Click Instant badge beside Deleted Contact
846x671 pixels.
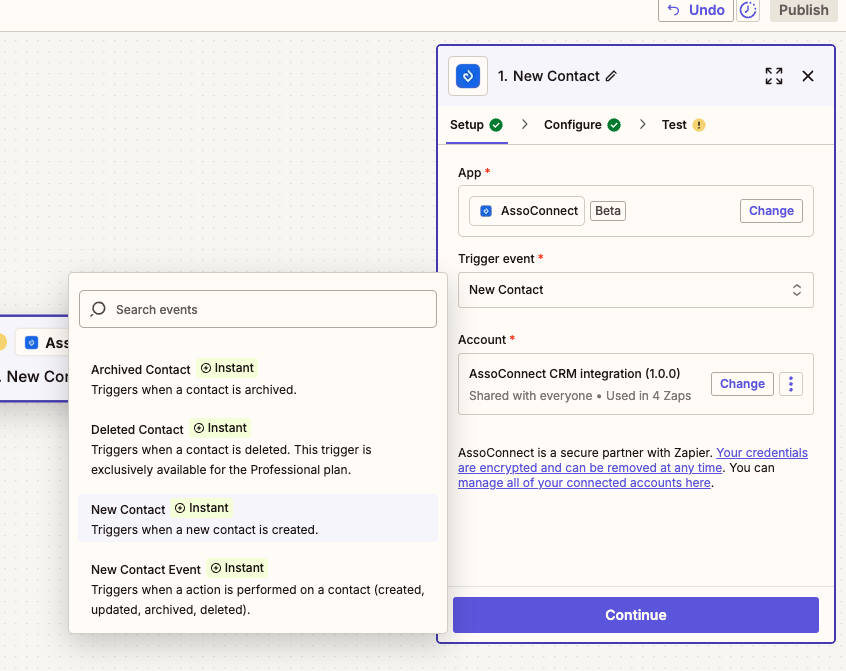coord(220,428)
